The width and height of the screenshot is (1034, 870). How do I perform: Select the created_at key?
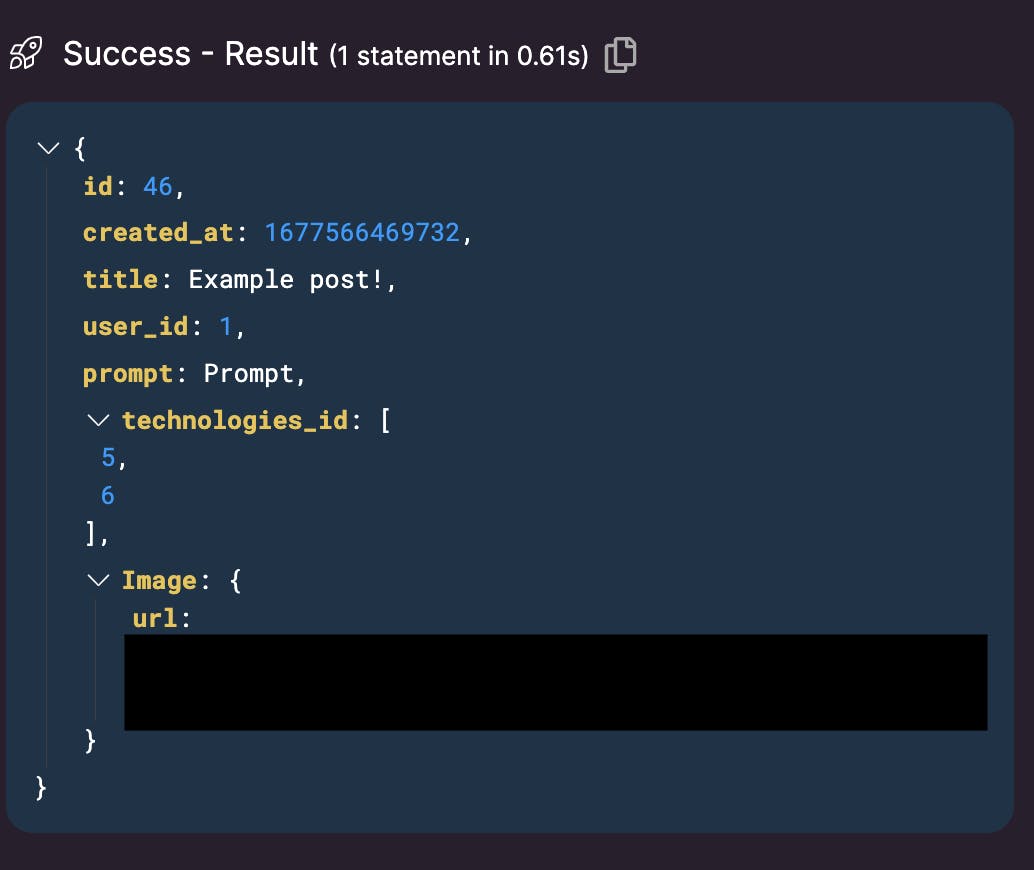click(158, 233)
